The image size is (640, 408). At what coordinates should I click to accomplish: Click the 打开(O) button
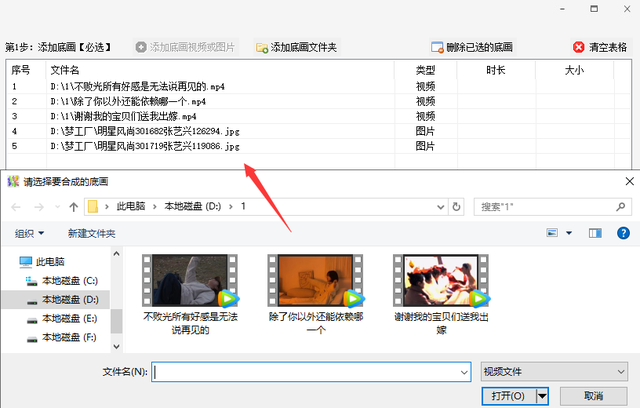click(x=508, y=396)
